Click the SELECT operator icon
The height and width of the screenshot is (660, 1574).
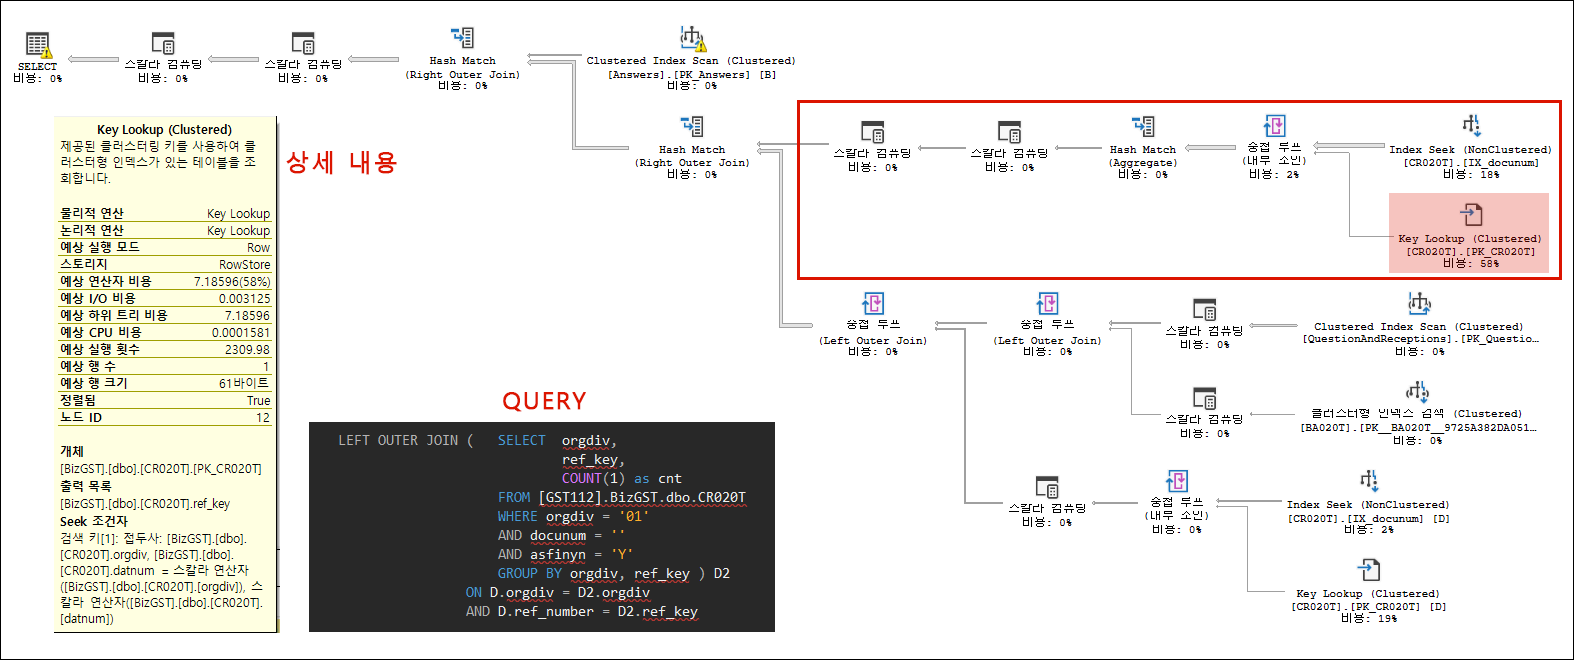point(38,45)
